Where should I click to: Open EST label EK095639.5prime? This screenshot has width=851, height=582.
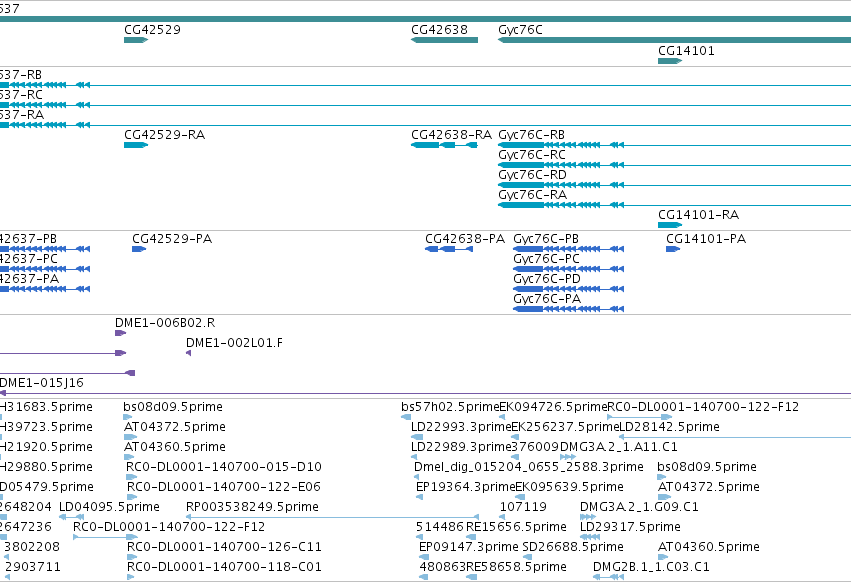tap(569, 488)
